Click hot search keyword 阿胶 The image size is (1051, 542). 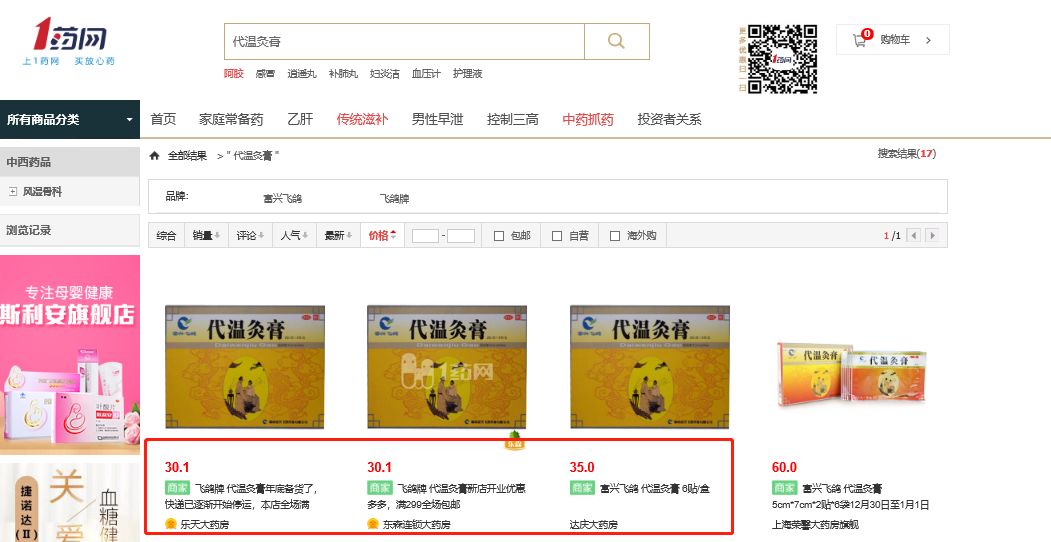tap(234, 74)
